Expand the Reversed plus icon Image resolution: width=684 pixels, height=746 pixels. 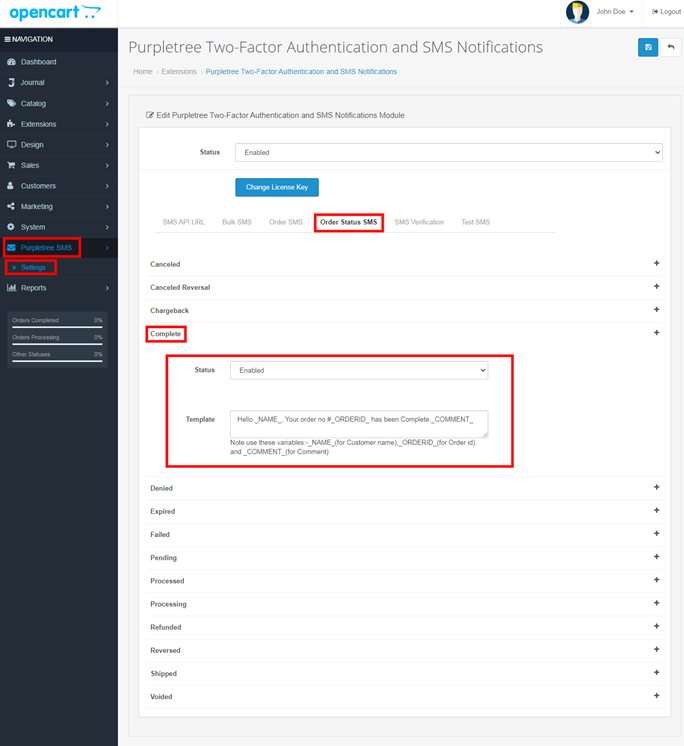[656, 649]
